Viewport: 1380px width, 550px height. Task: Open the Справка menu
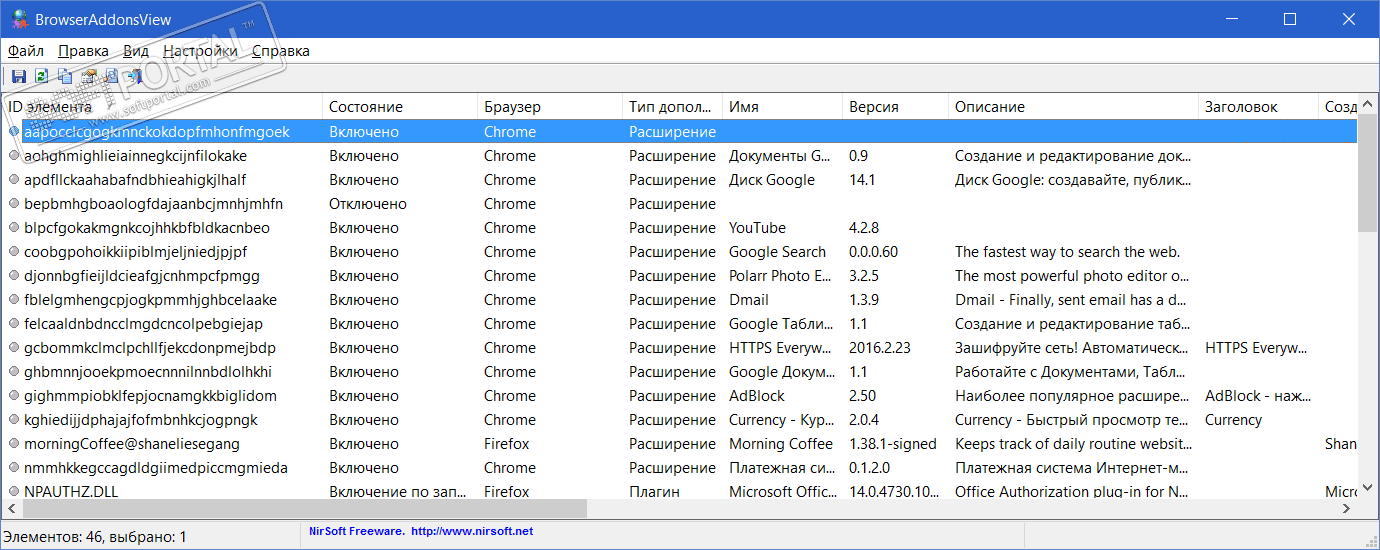pos(281,51)
